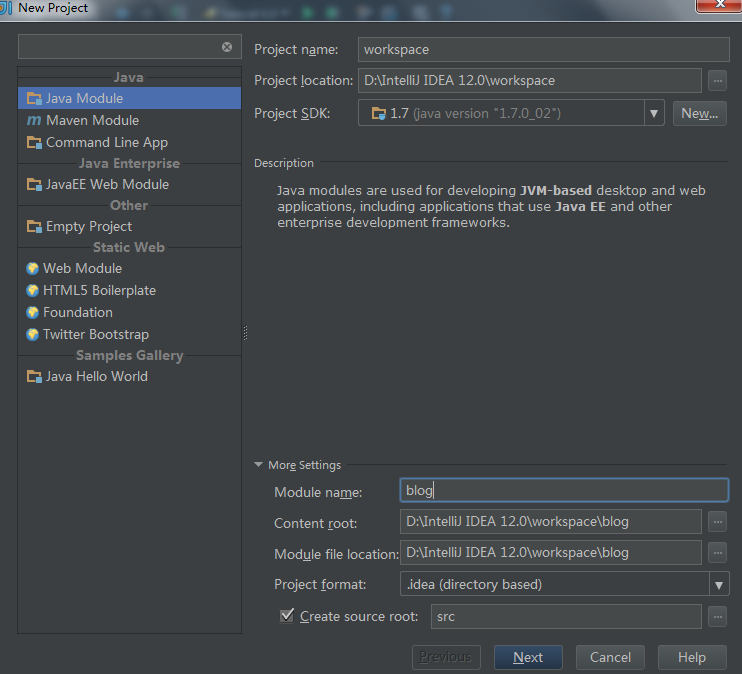
Task: Choose the HTML5 Boilerplate template
Action: tap(99, 290)
